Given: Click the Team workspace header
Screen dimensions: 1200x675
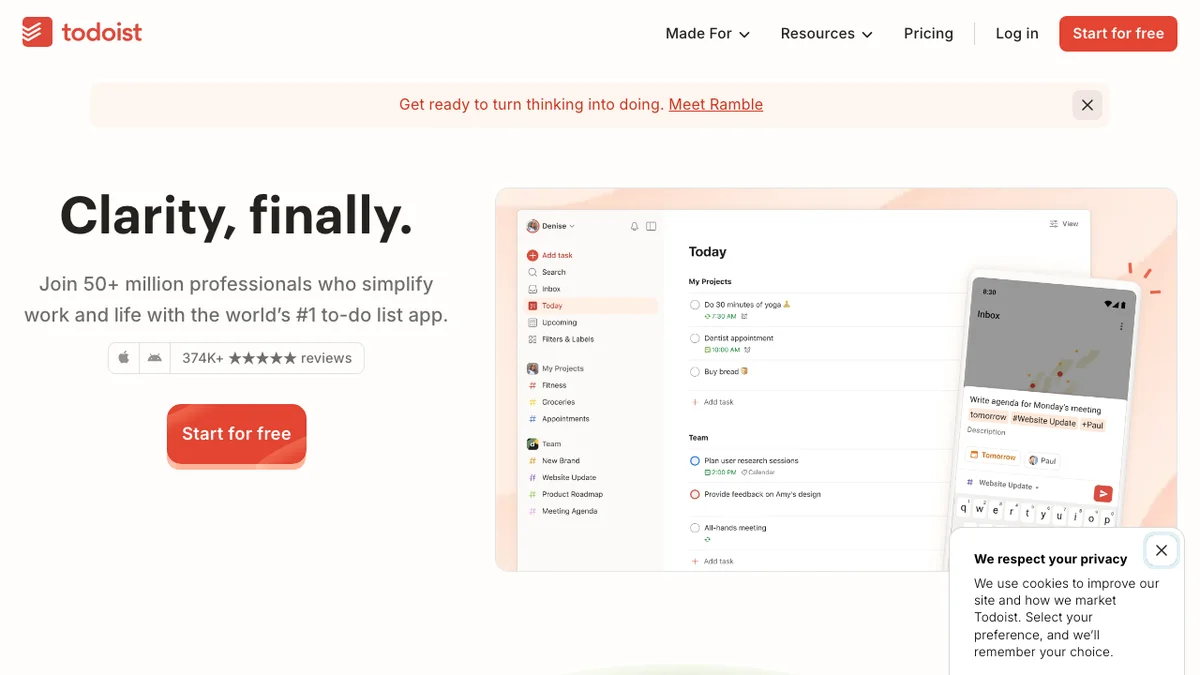Looking at the screenshot, I should pyautogui.click(x=545, y=444).
